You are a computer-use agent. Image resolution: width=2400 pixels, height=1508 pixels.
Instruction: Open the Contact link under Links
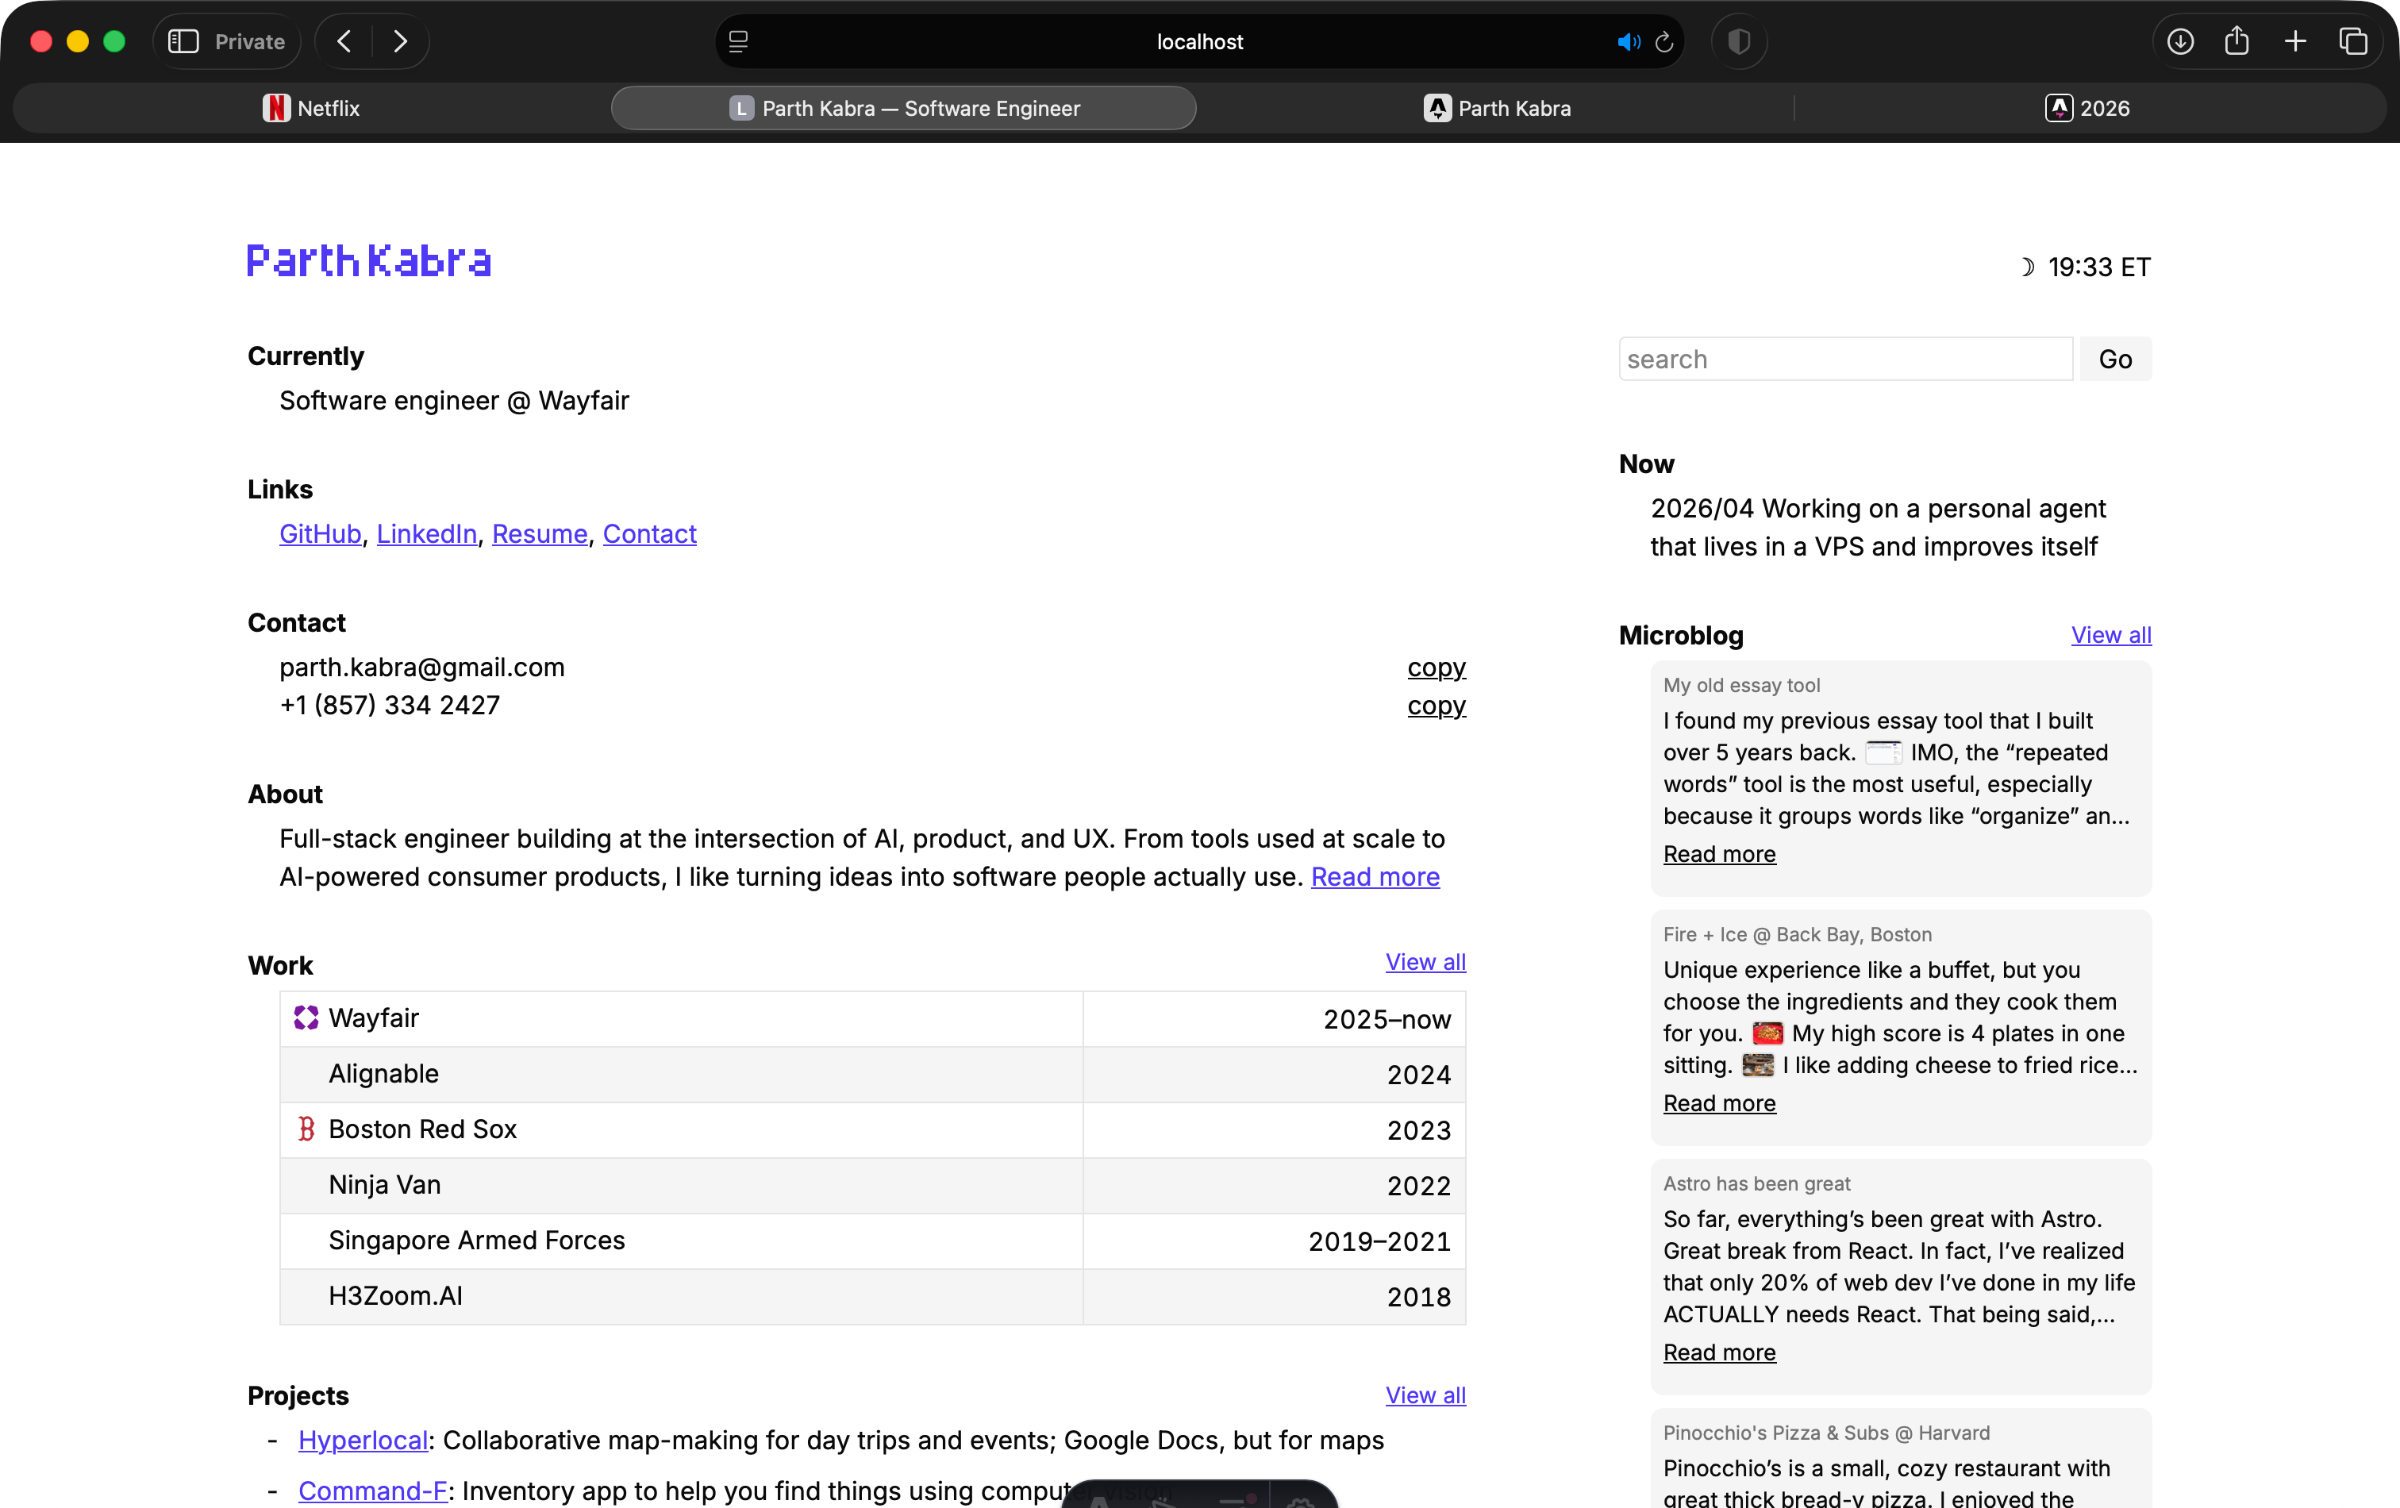(x=650, y=534)
